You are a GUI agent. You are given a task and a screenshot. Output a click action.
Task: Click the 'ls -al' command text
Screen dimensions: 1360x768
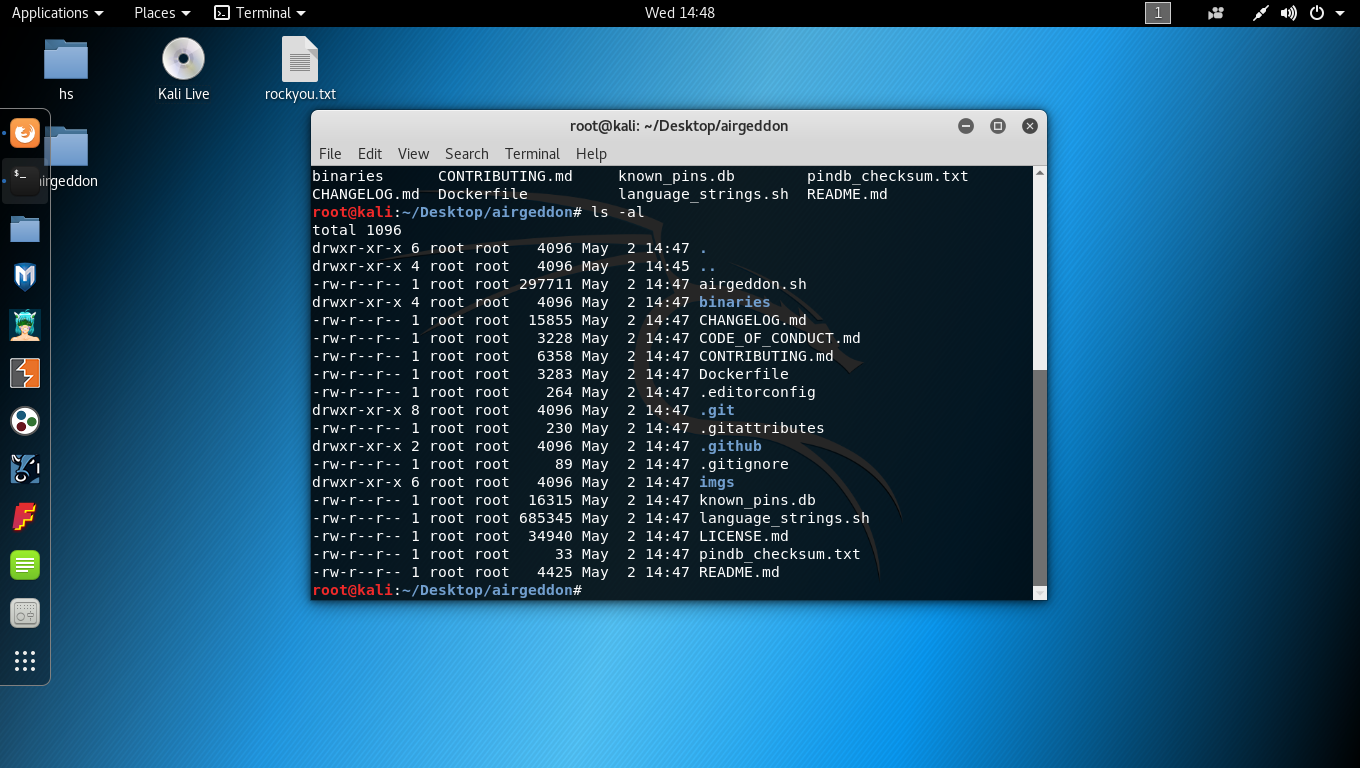(618, 212)
